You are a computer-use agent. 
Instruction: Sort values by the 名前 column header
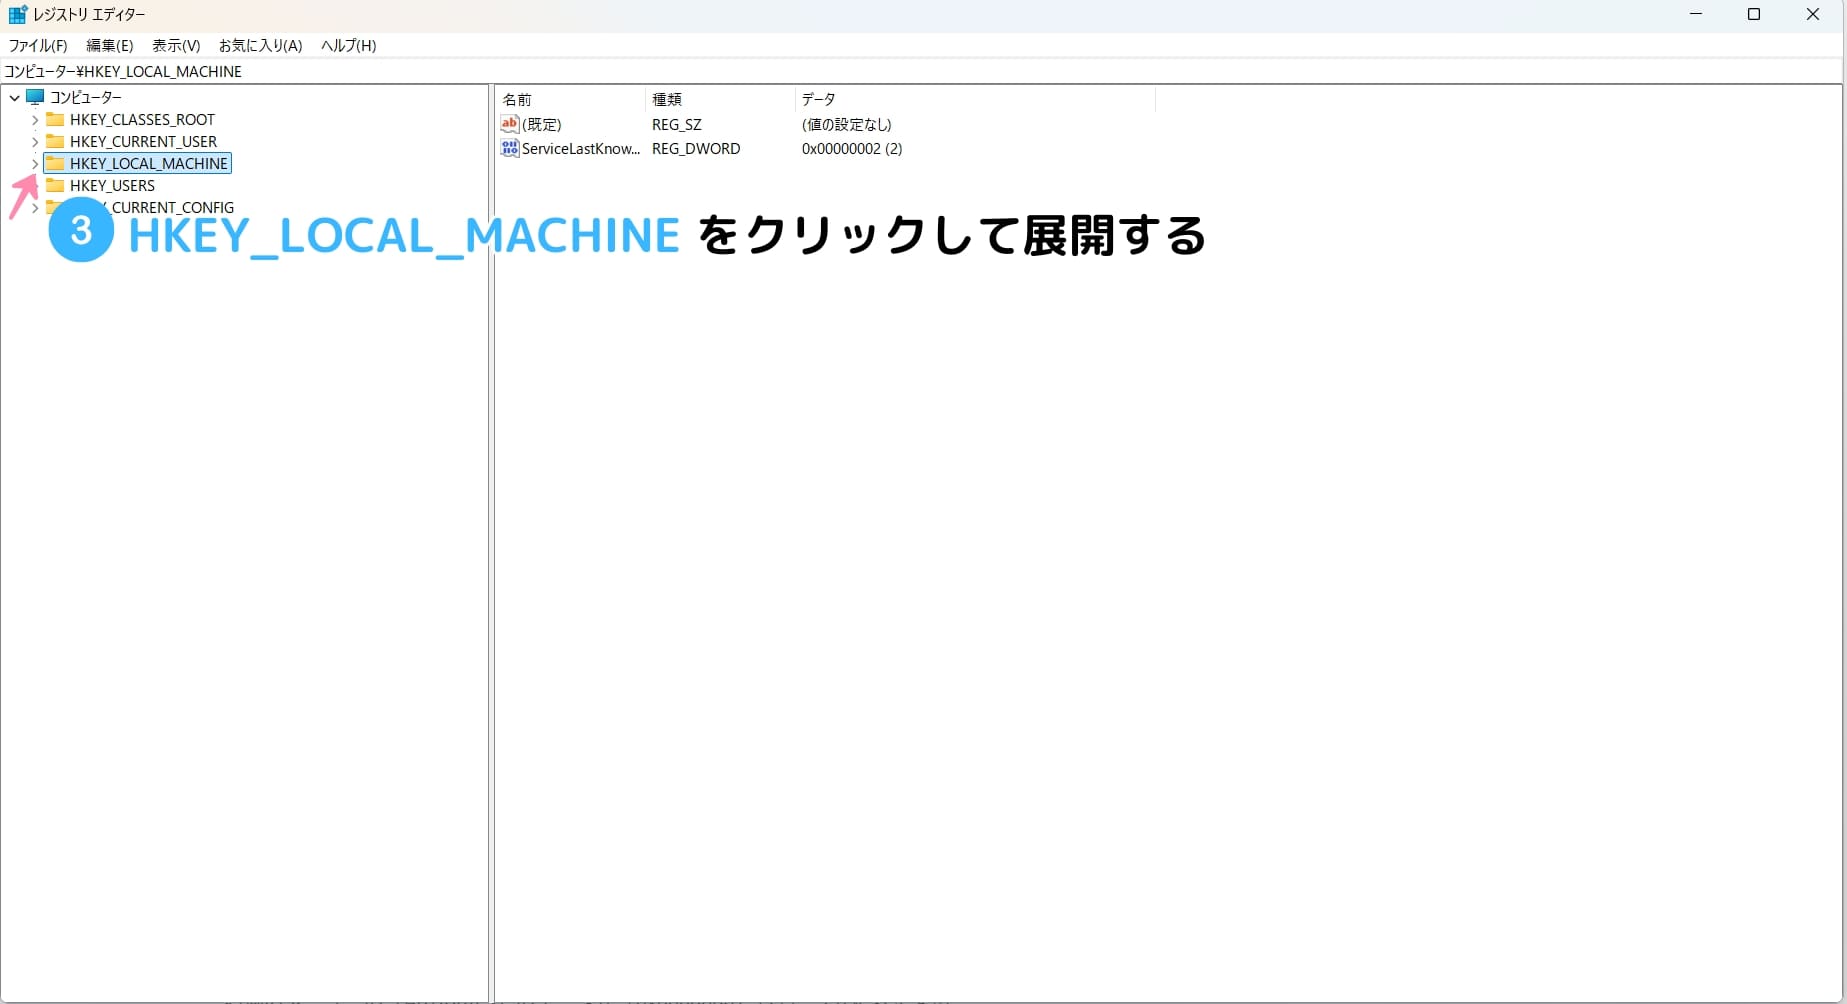coord(518,99)
